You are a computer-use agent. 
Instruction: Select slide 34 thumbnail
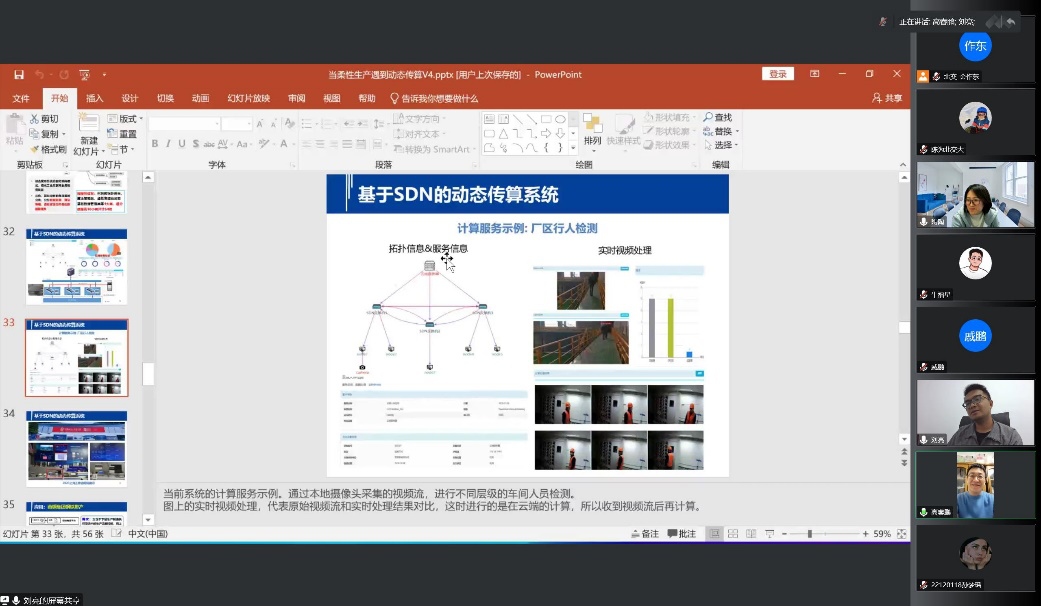click(x=76, y=449)
